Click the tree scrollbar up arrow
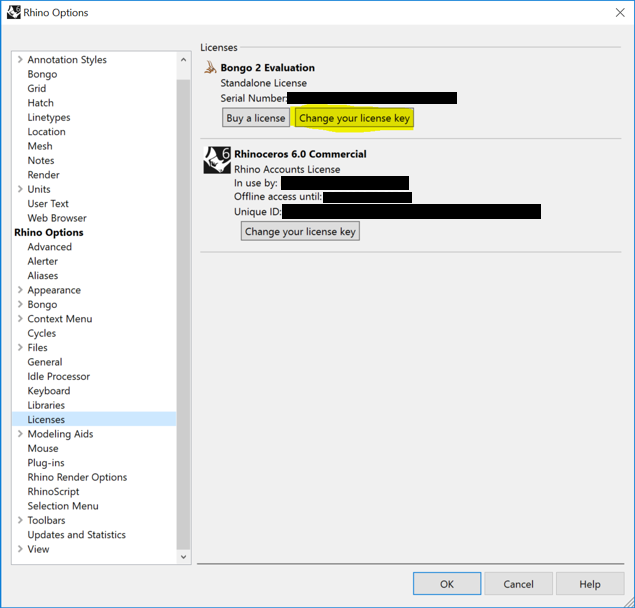635x608 pixels. tap(183, 60)
